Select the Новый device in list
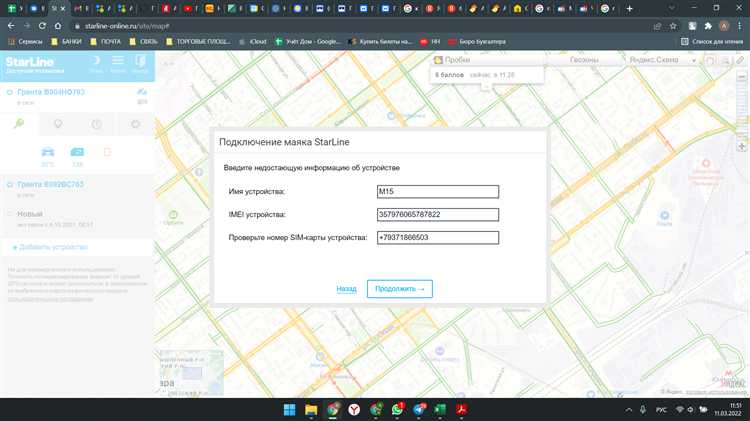Image resolution: width=750 pixels, height=421 pixels. 30,214
